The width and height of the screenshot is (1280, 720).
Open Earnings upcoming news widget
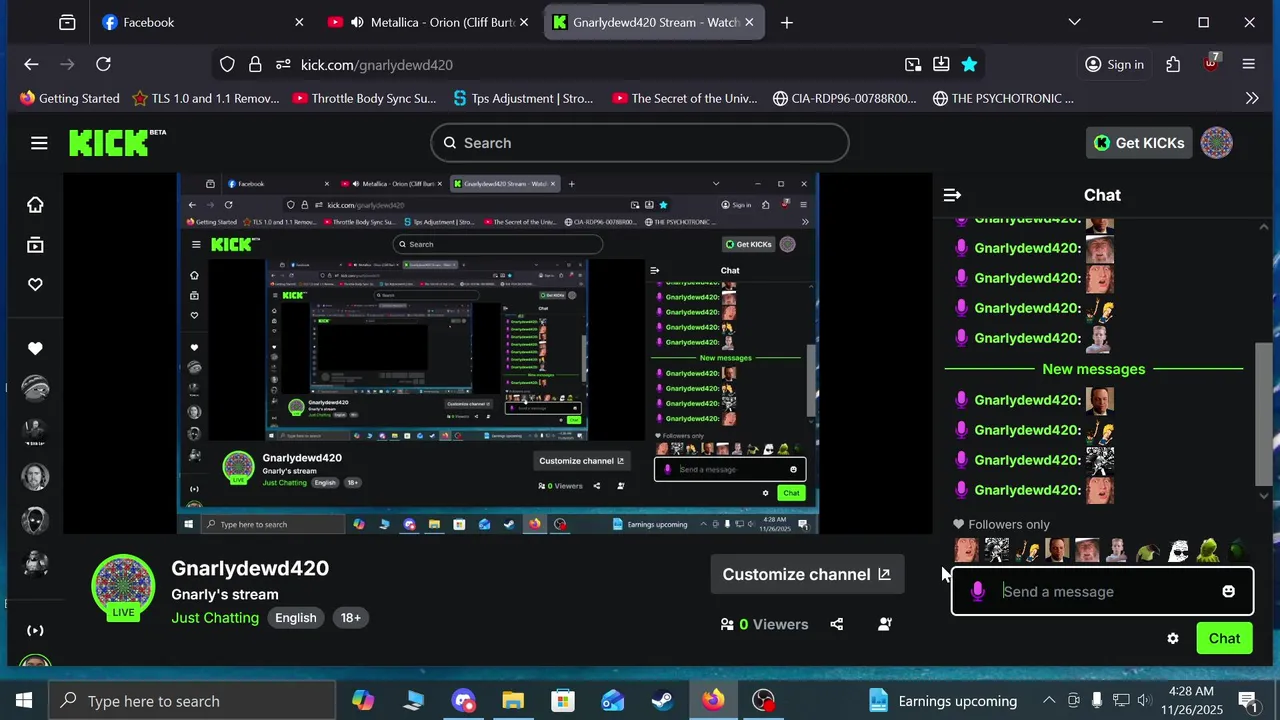point(942,701)
